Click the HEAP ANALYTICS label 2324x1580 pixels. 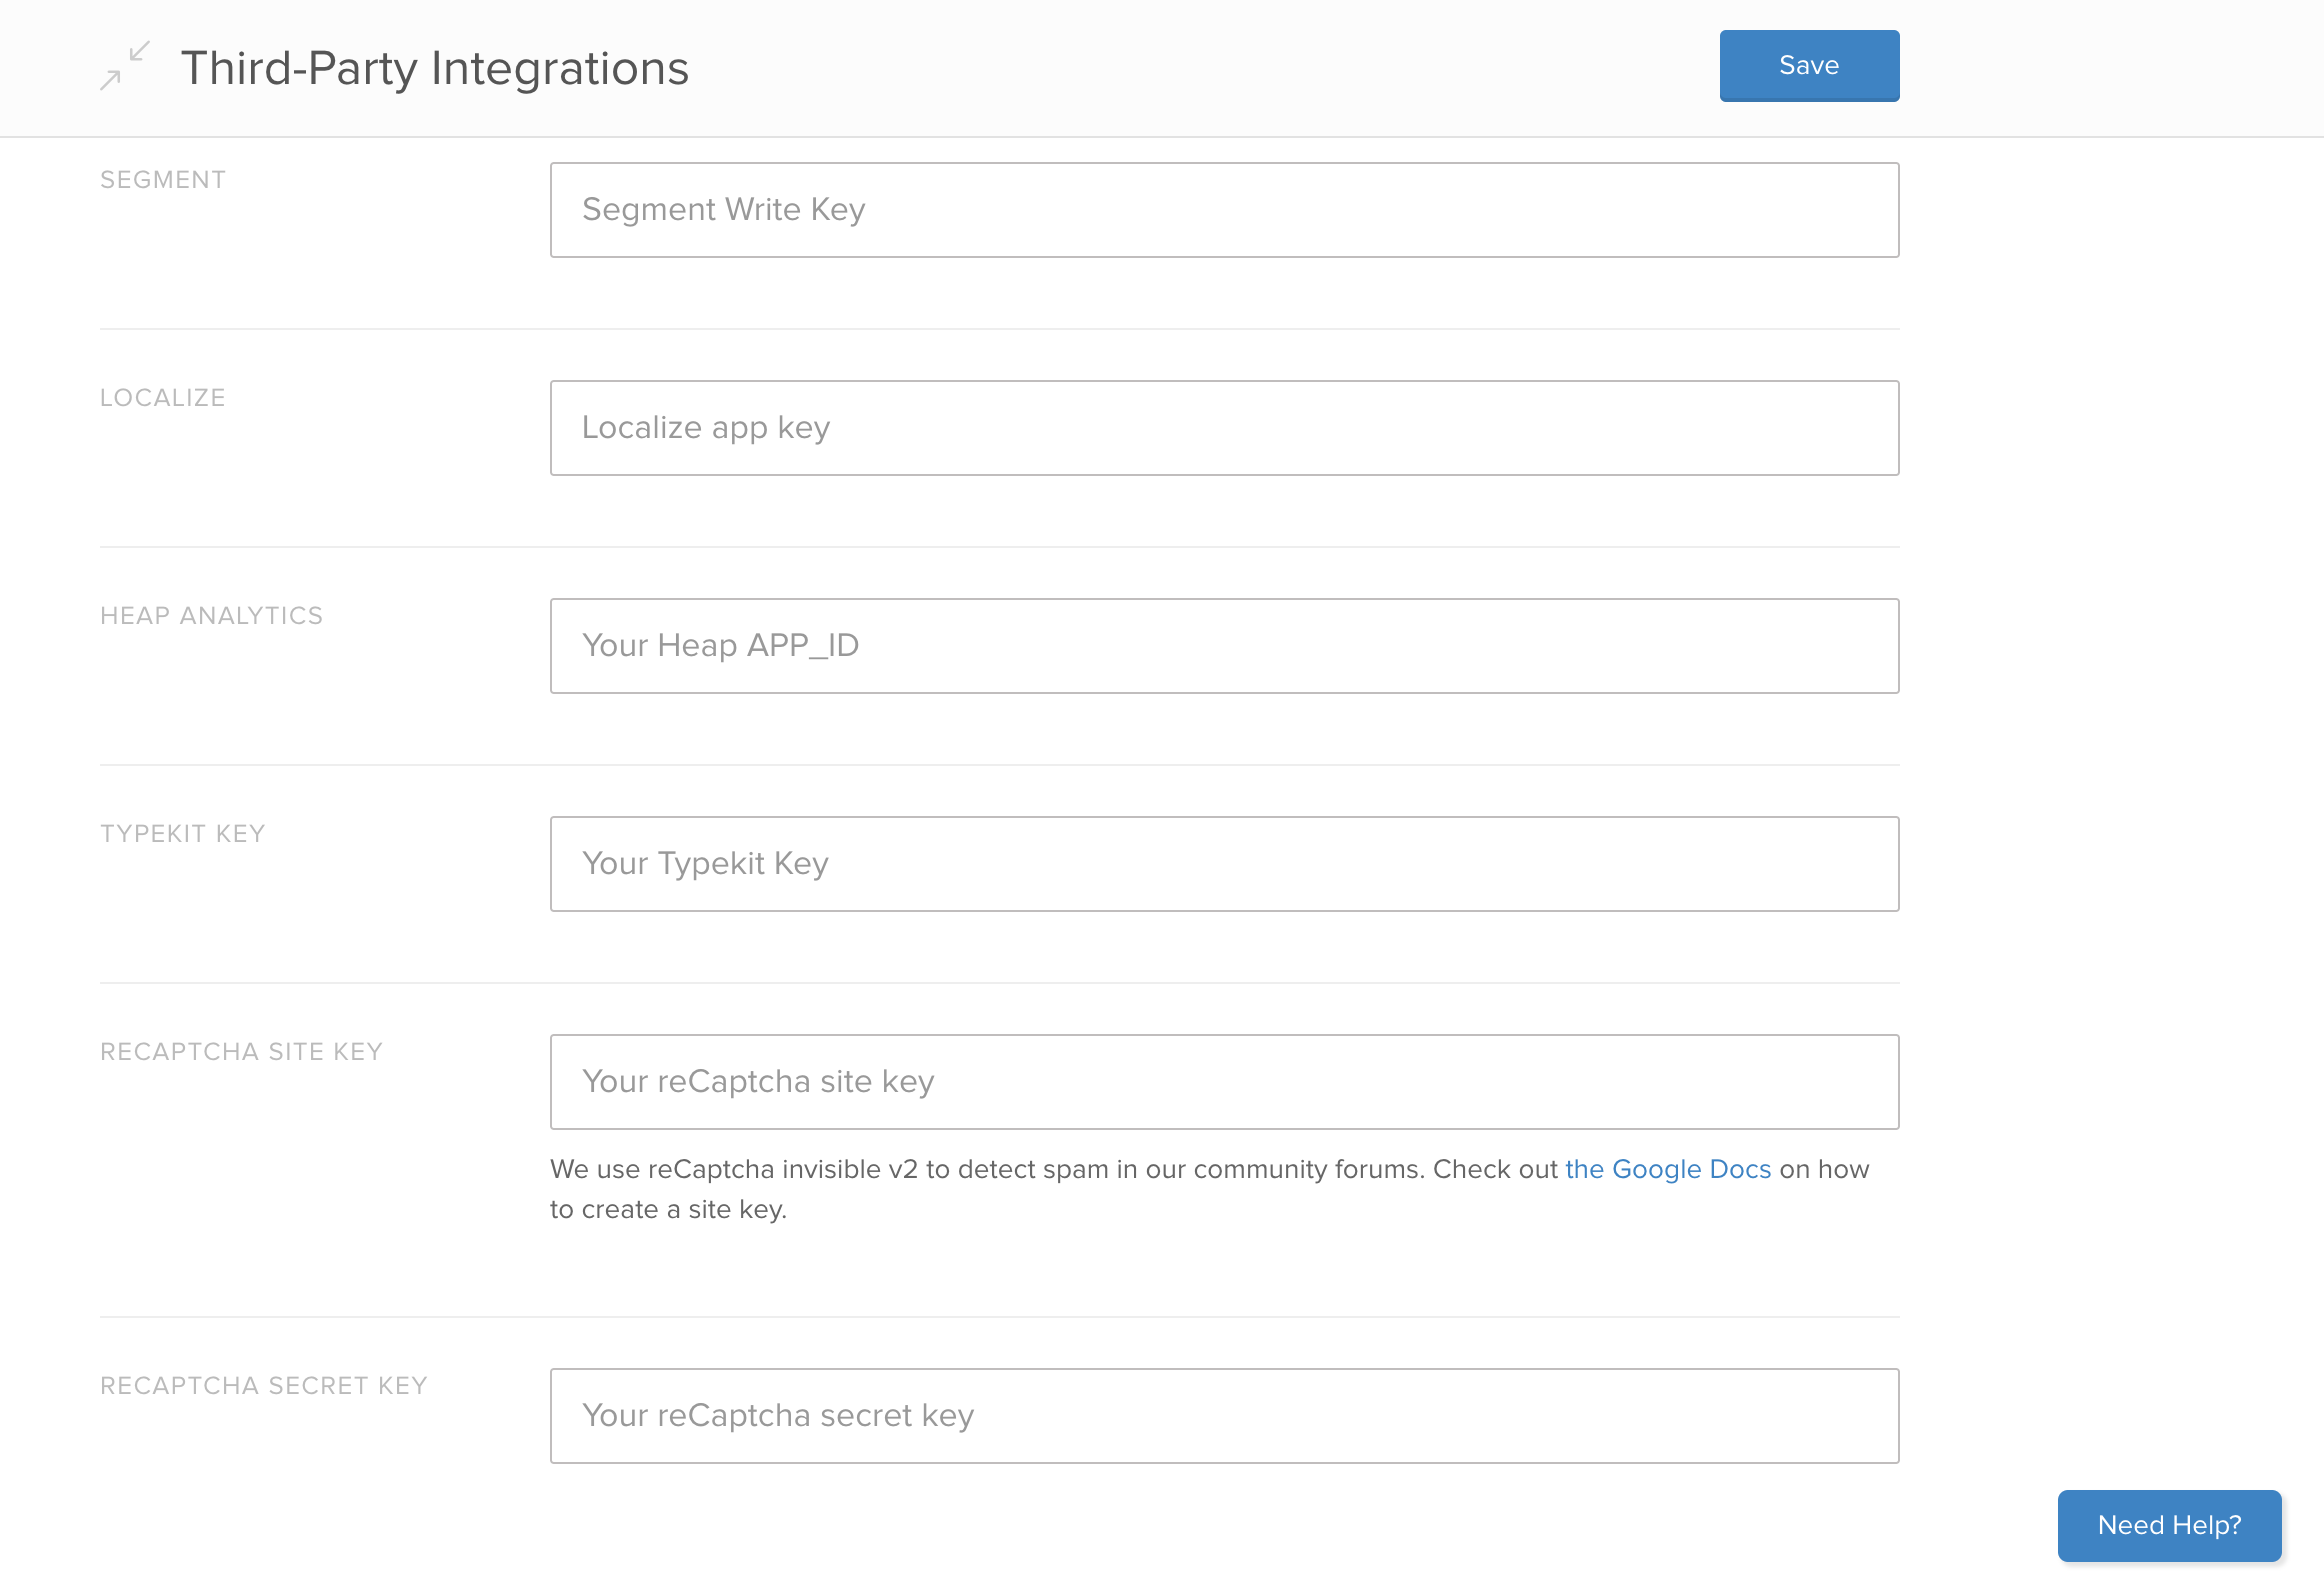coord(211,616)
